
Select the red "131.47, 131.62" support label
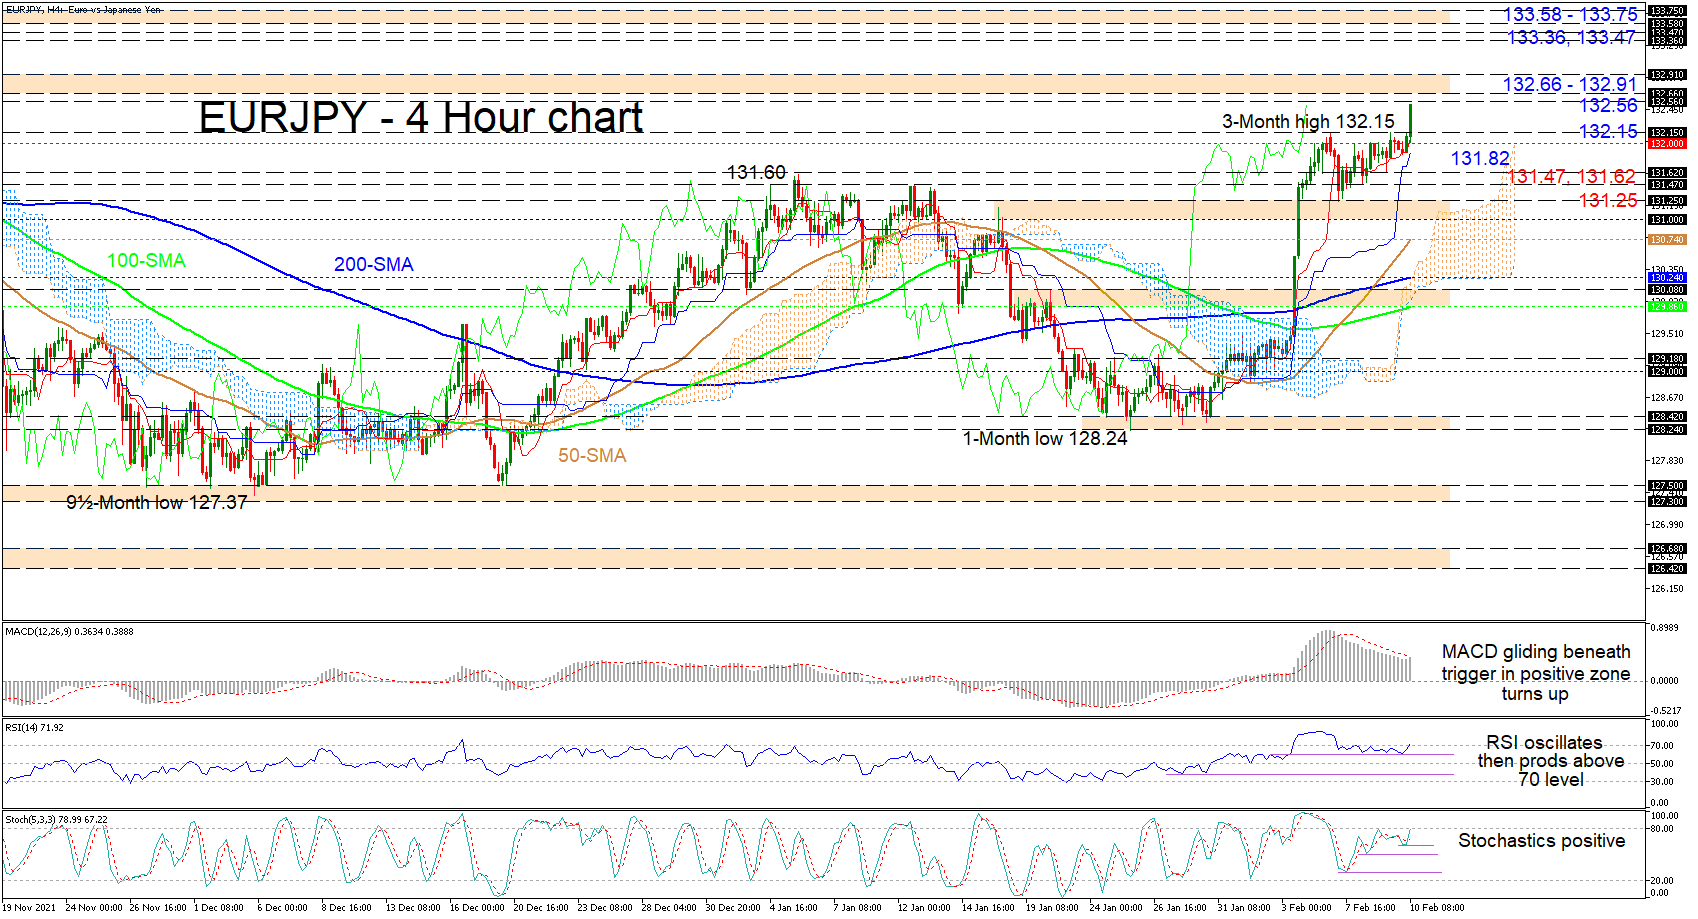(x=1571, y=176)
